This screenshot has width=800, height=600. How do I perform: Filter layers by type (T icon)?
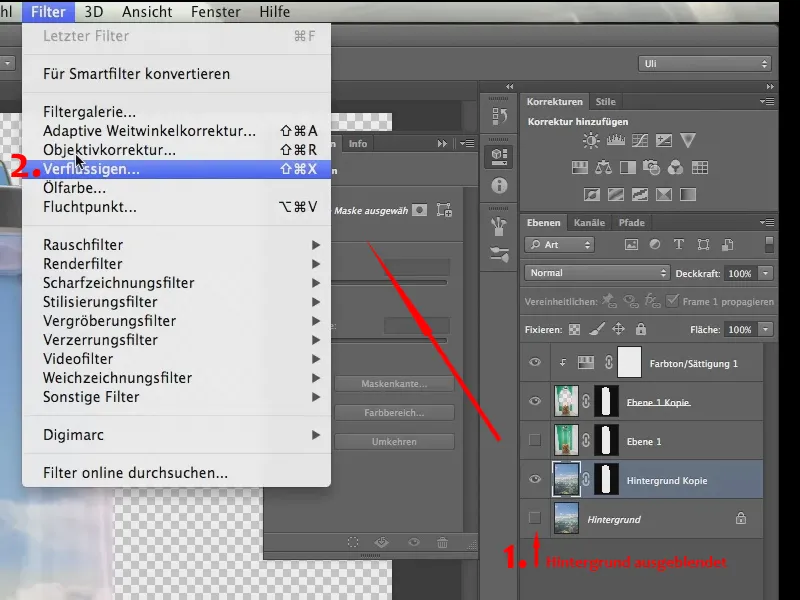point(679,245)
